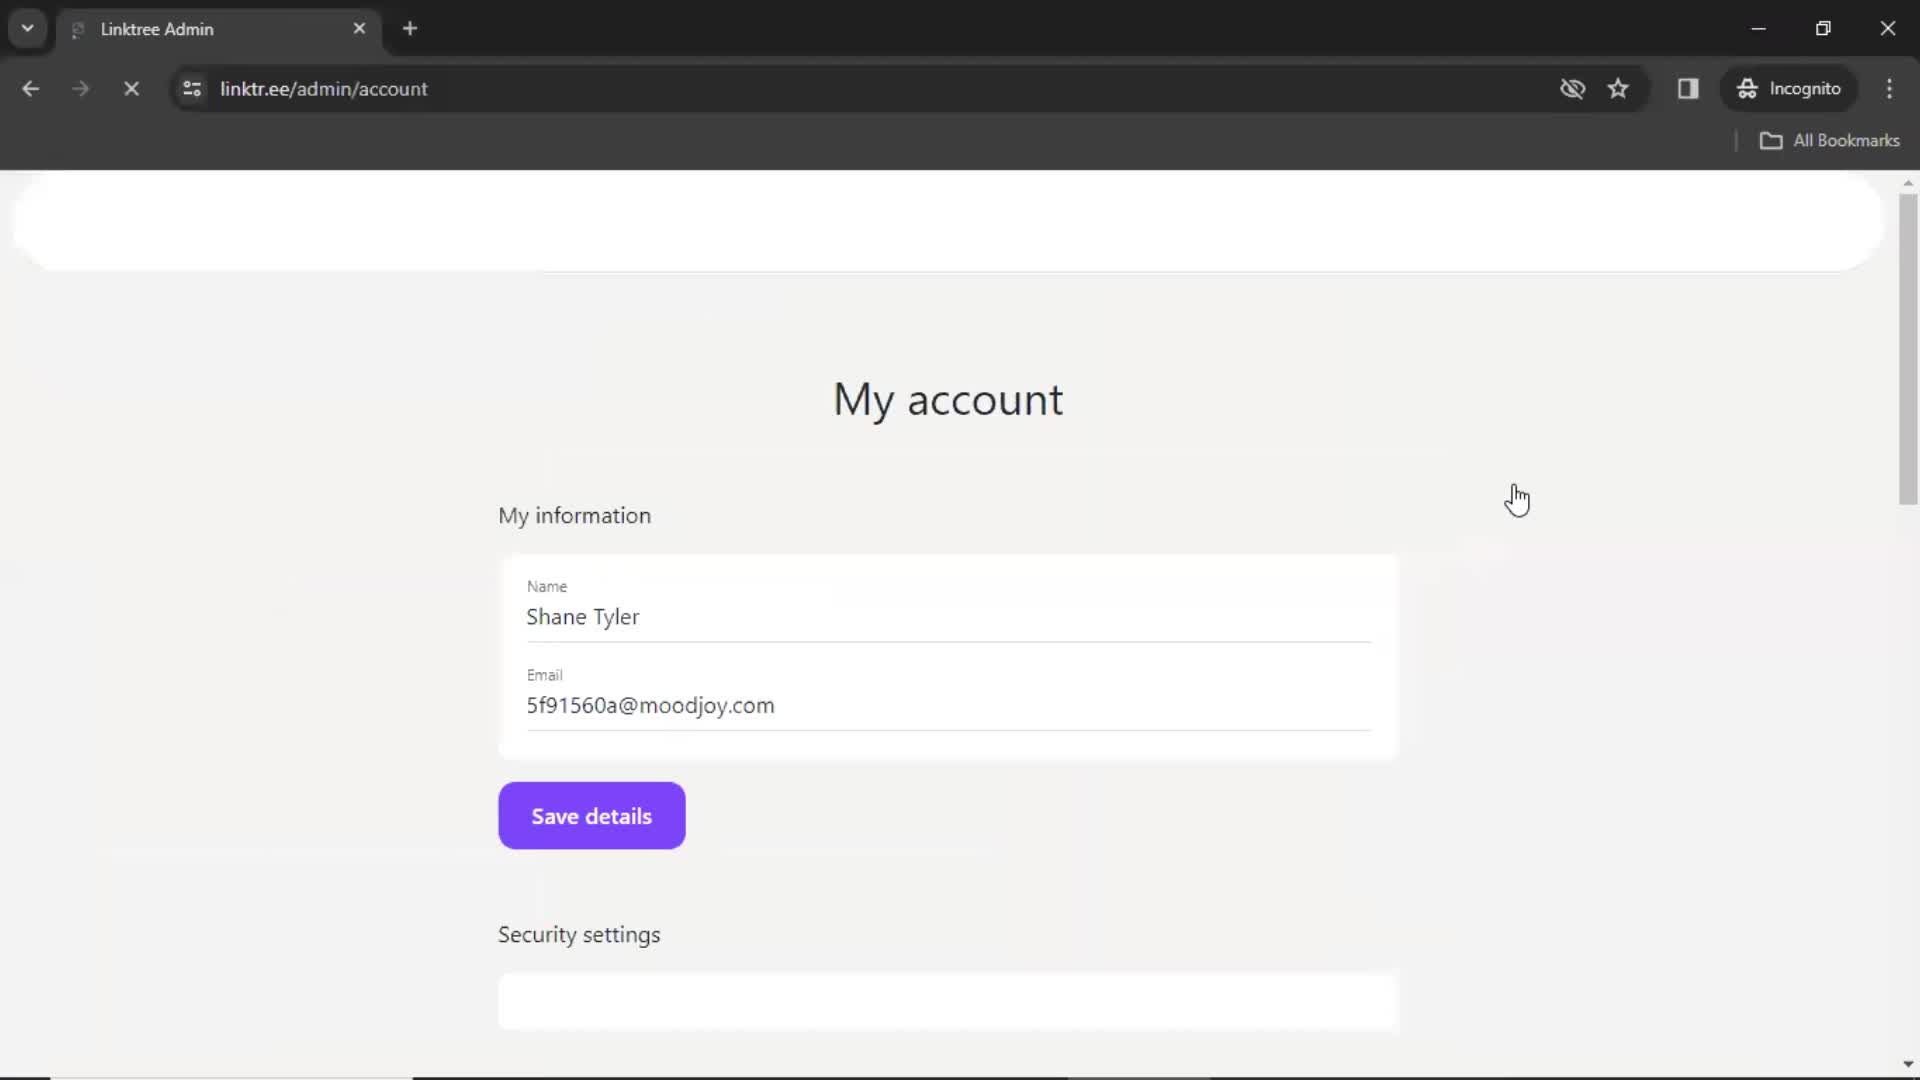Screen dimensions: 1920x1080
Task: Open the third-party cookies blocked eye icon
Action: [1572, 89]
